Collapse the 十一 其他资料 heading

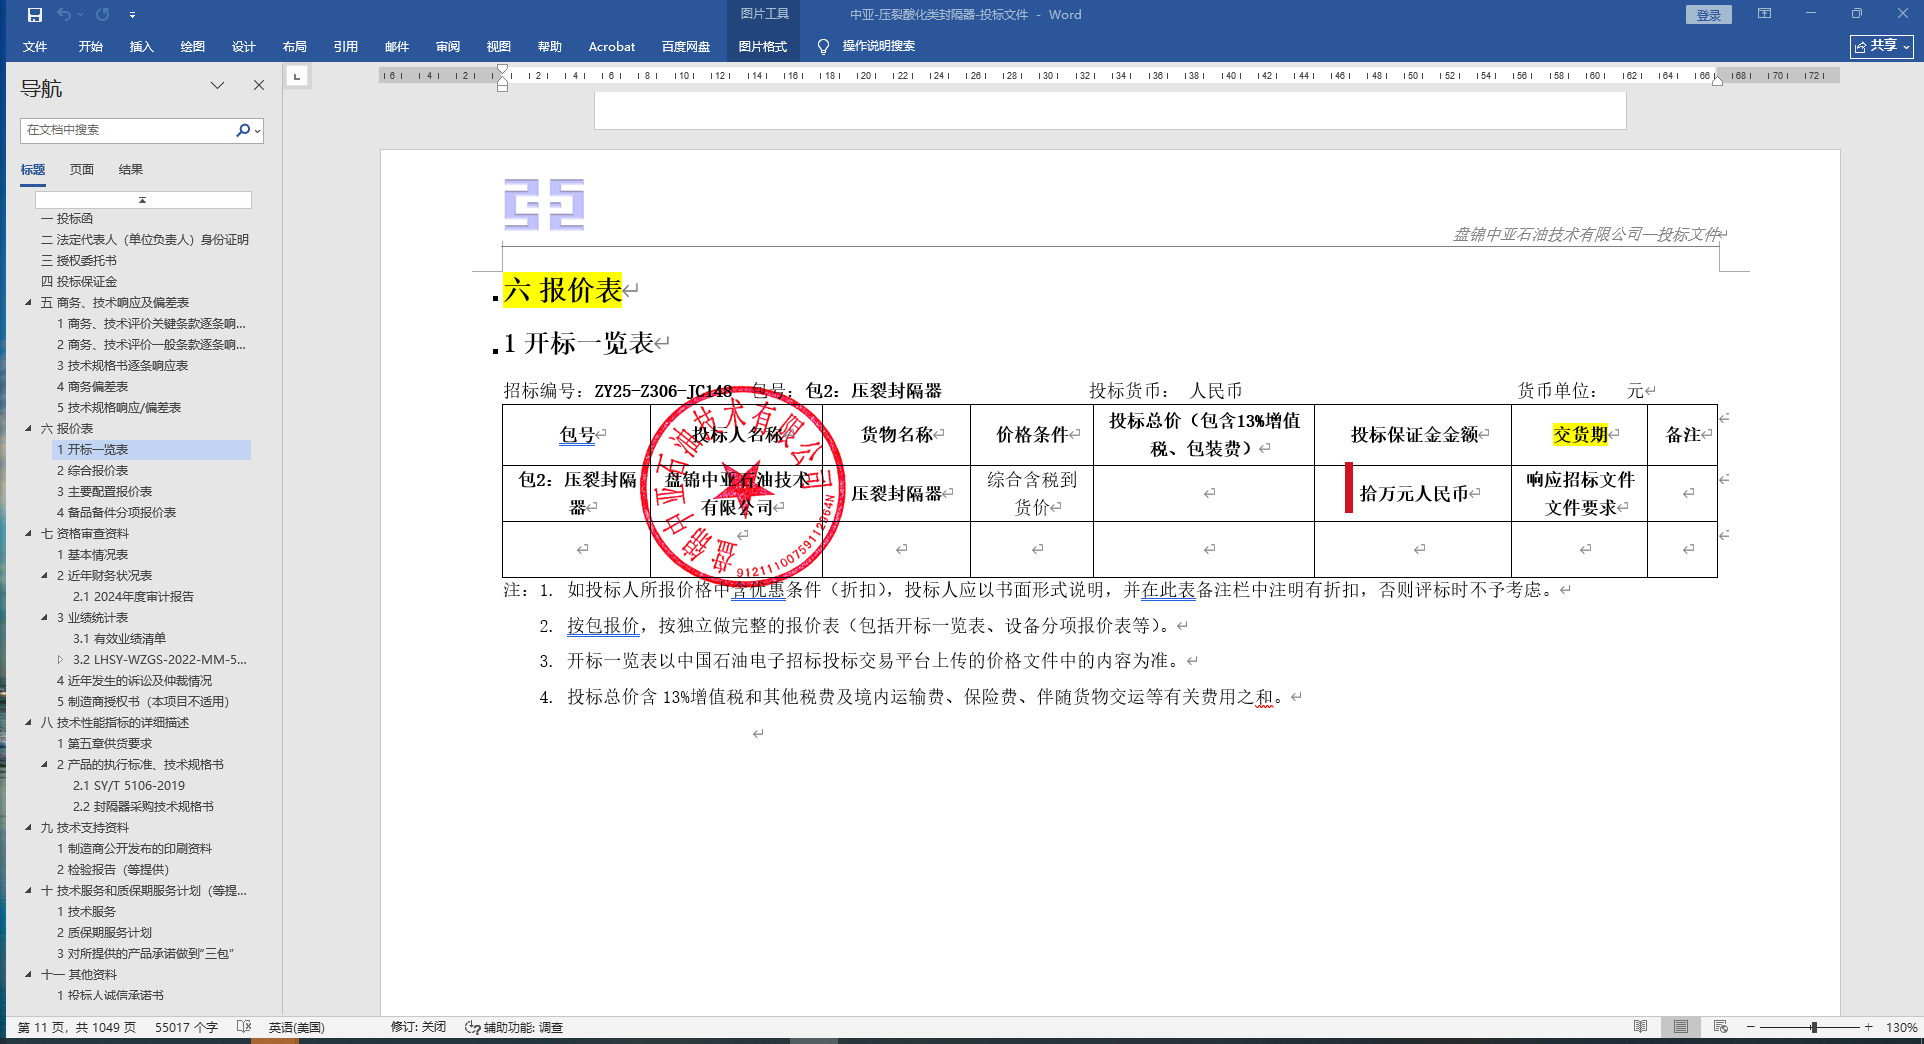tap(28, 974)
